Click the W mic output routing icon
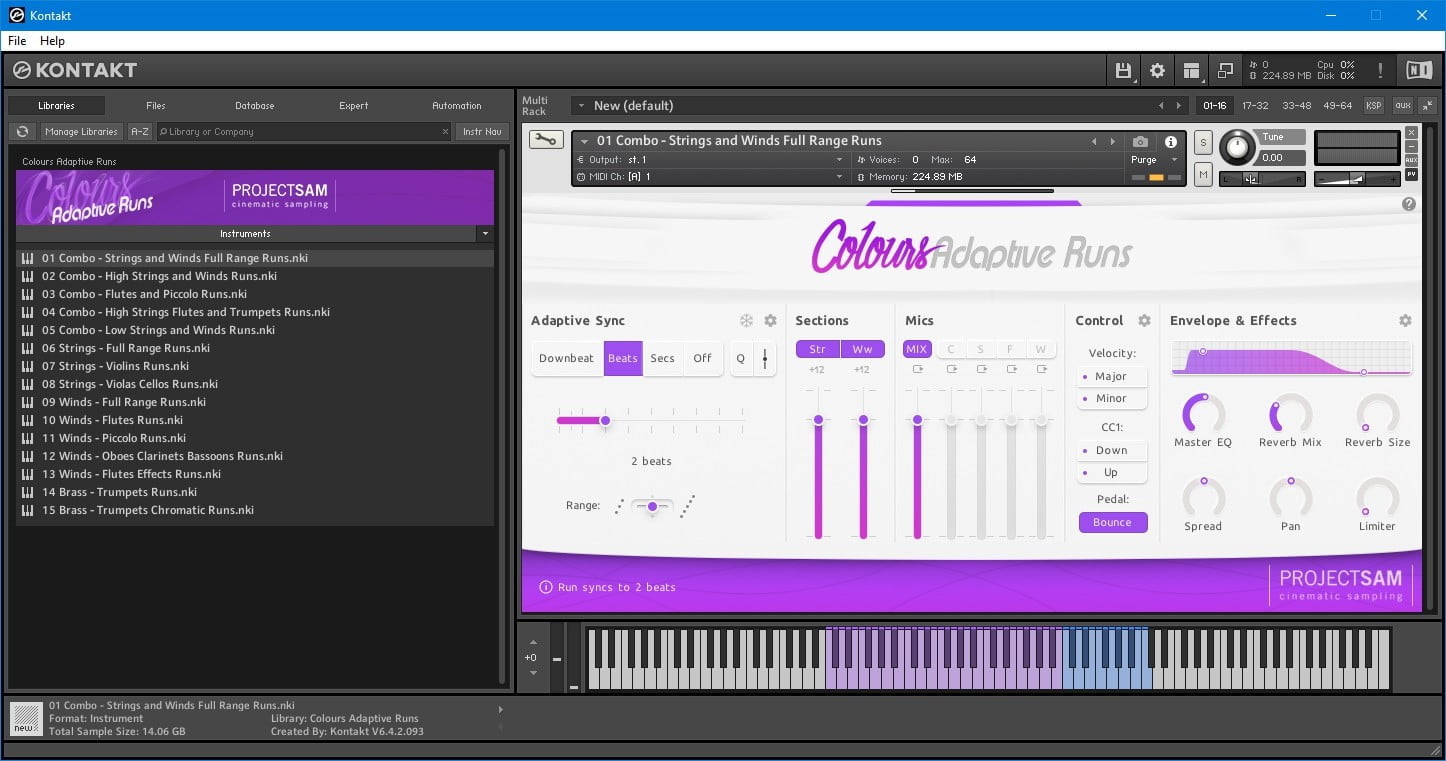The height and width of the screenshot is (761, 1446). point(1041,370)
